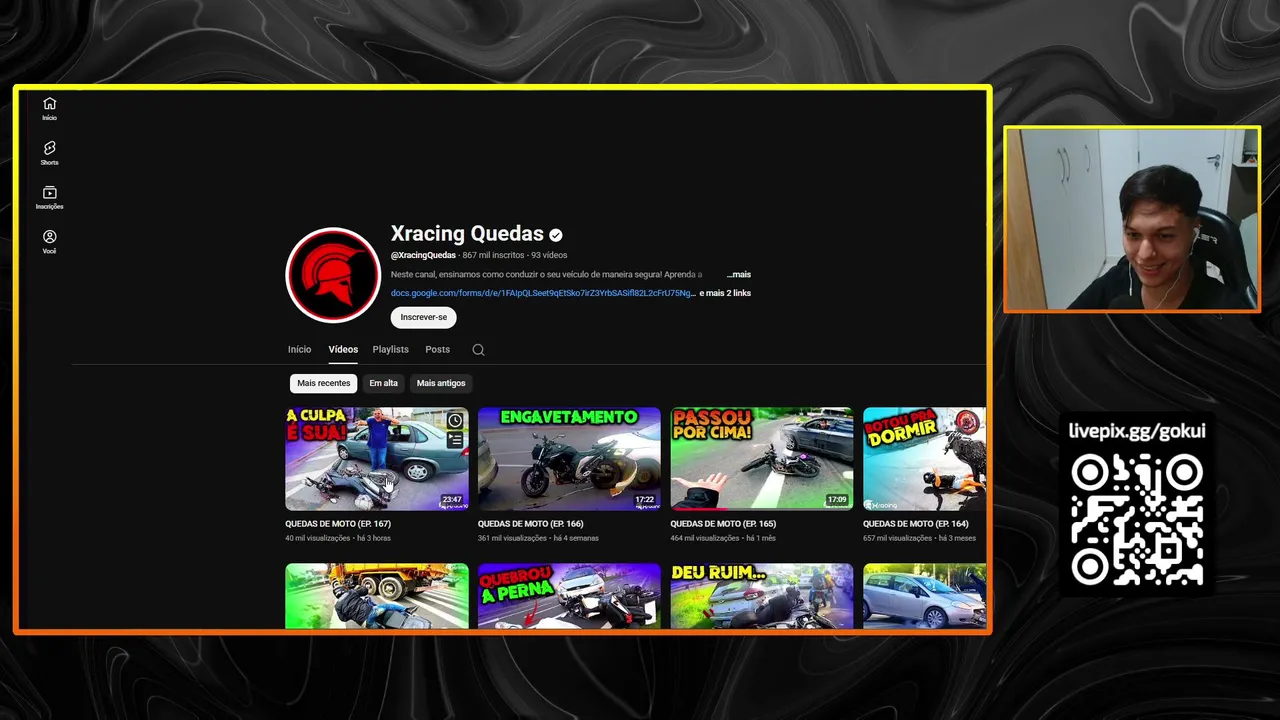Screen dimensions: 1280x720
Task: Click the '93 vídeos' text
Action: click(x=549, y=255)
